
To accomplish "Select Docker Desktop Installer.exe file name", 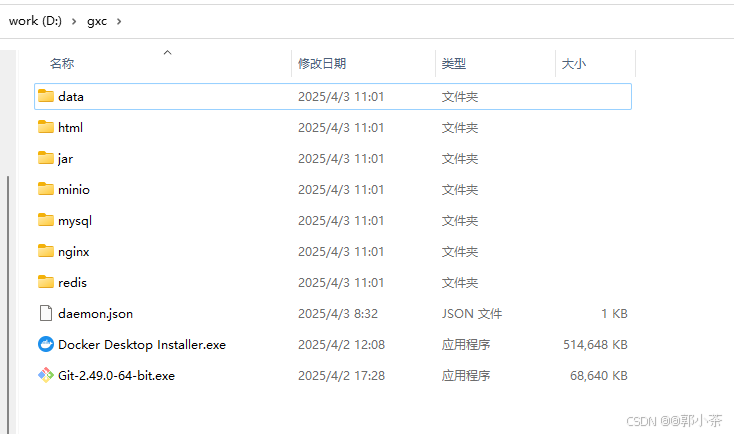I will point(142,345).
